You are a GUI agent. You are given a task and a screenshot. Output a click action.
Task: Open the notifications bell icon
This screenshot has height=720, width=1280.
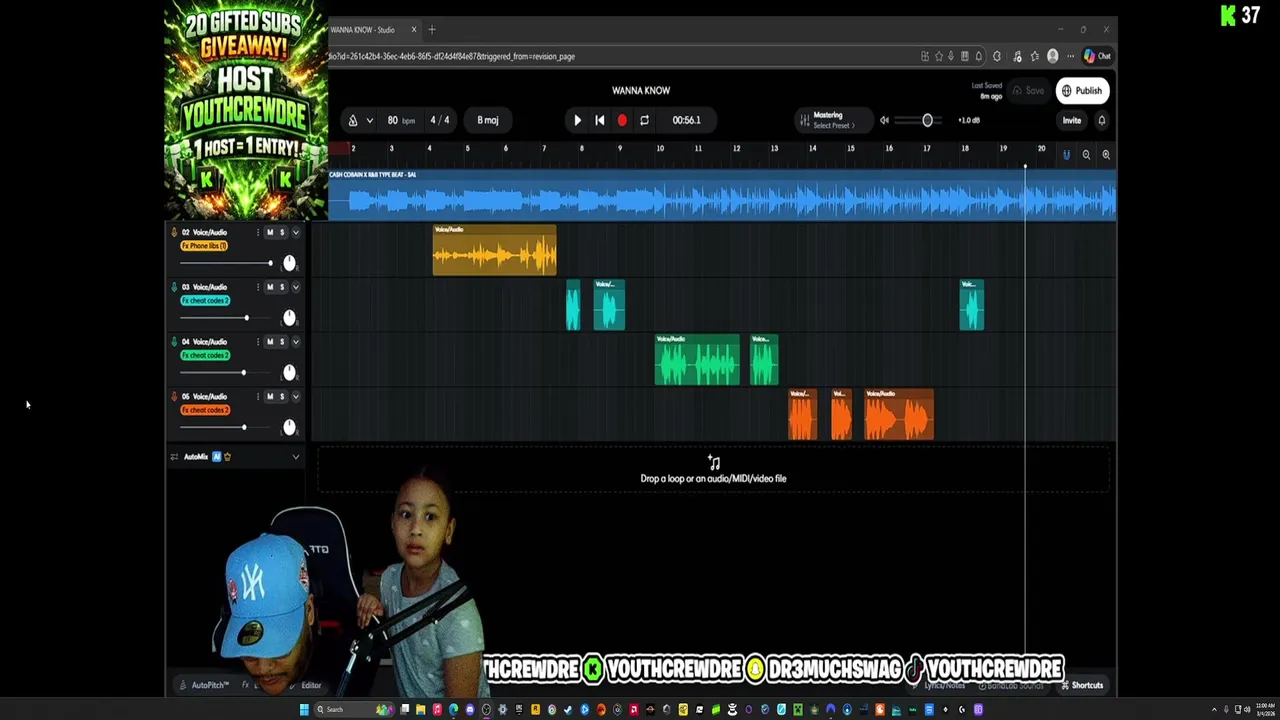tap(1102, 120)
